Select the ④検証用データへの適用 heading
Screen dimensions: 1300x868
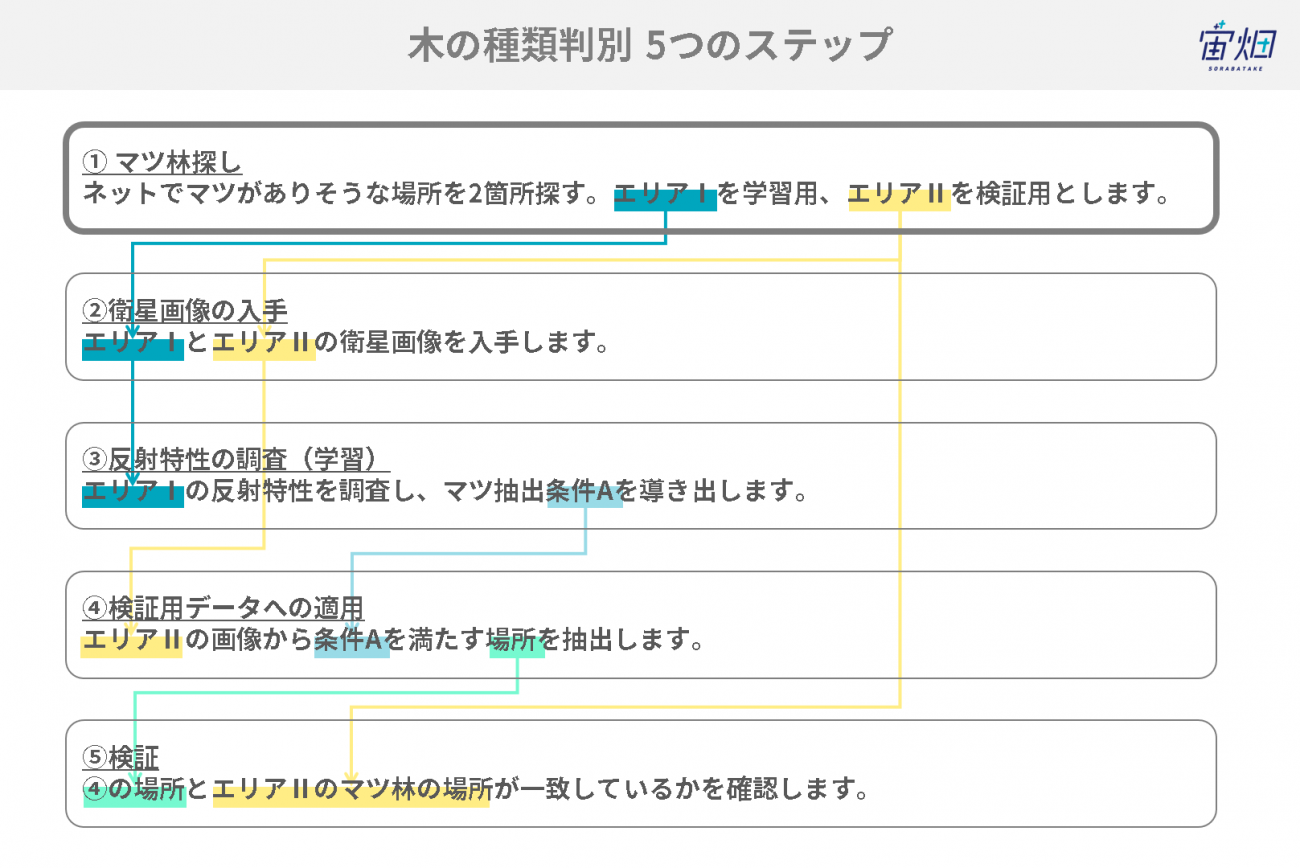[222, 608]
